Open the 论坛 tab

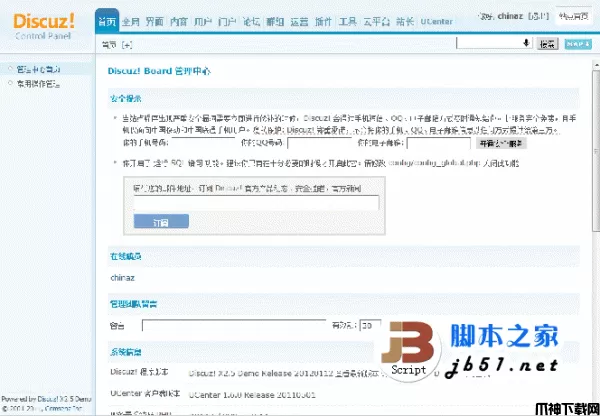[x=251, y=22]
